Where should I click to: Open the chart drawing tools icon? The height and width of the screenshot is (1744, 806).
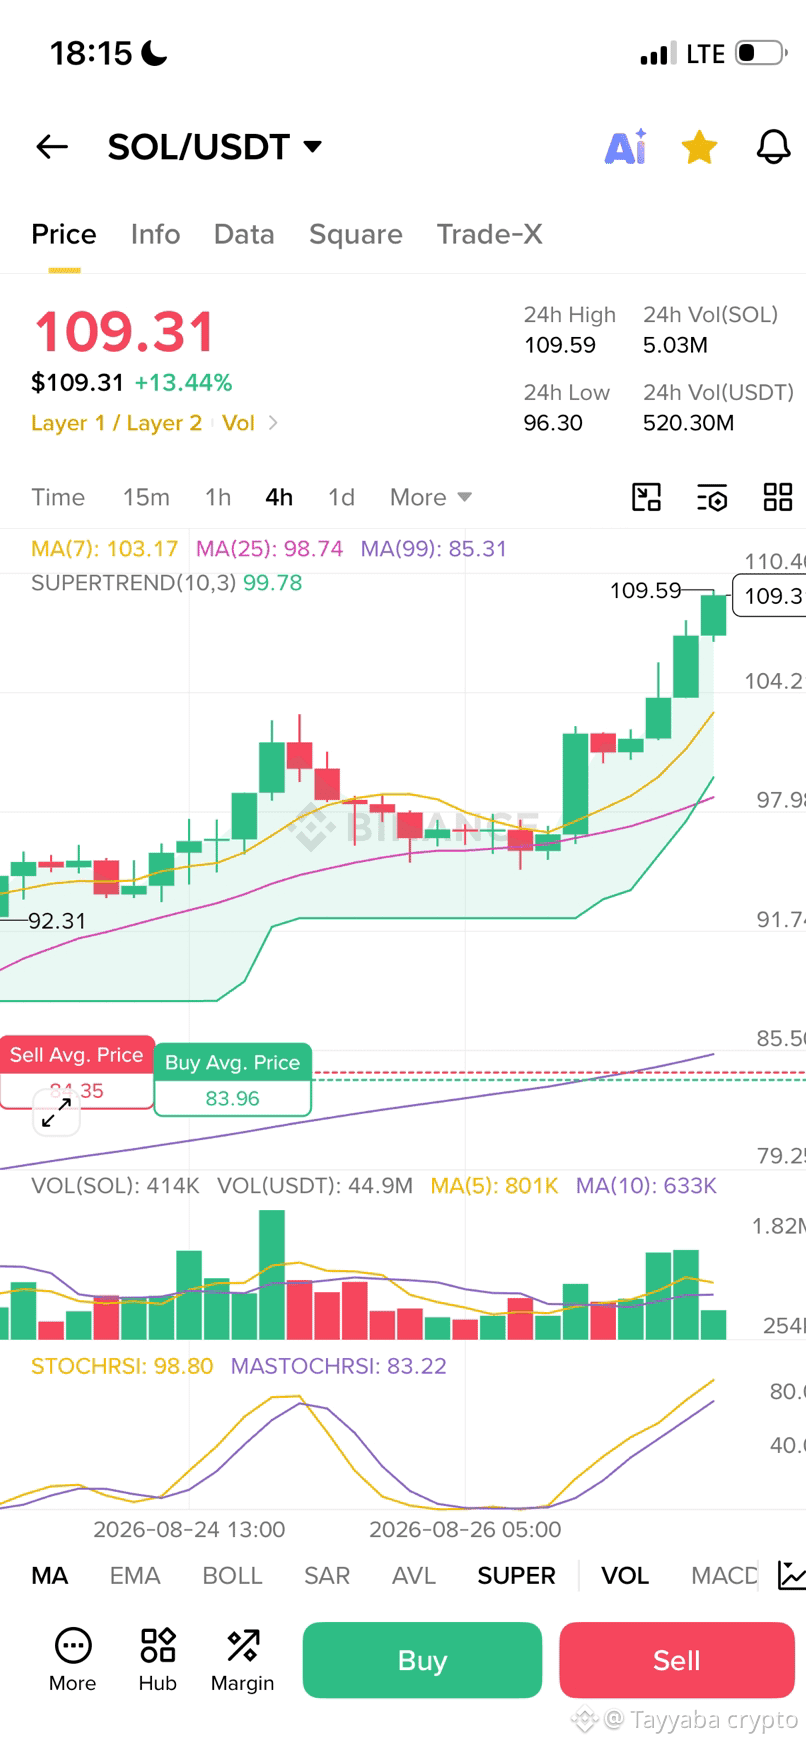coord(647,497)
